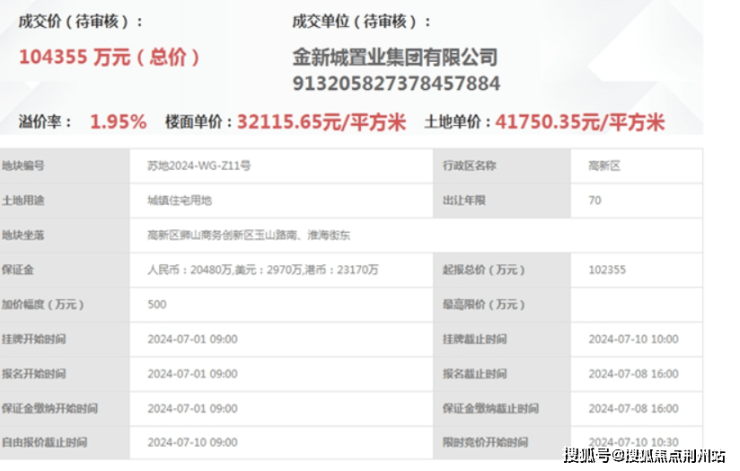The width and height of the screenshot is (740, 471).
Task: Click the starting total price 102355
Action: click(x=607, y=270)
